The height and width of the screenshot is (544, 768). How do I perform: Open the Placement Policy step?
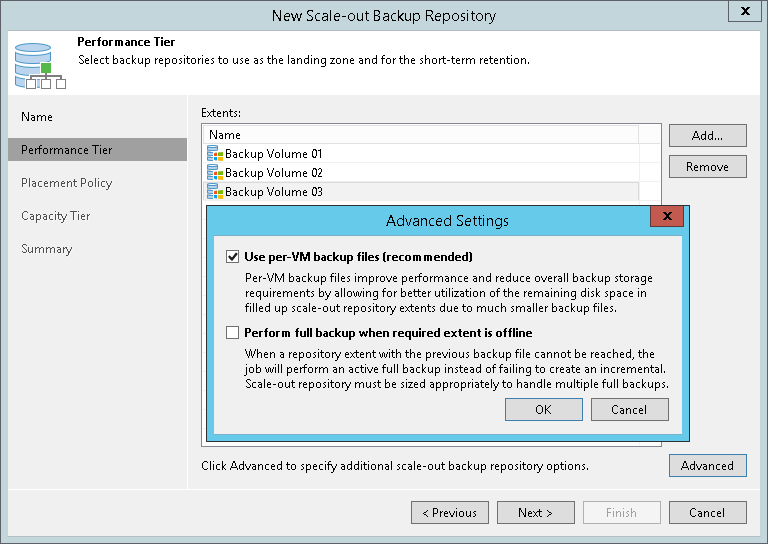67,183
